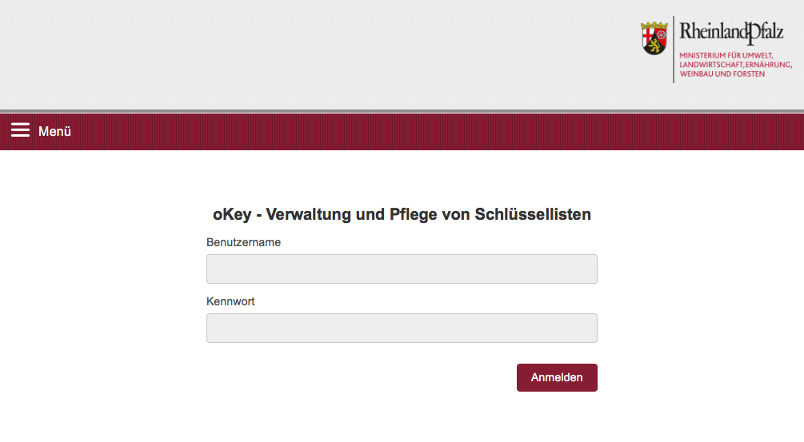Click the Menü label in navigation bar
The image size is (804, 442).
[55, 131]
